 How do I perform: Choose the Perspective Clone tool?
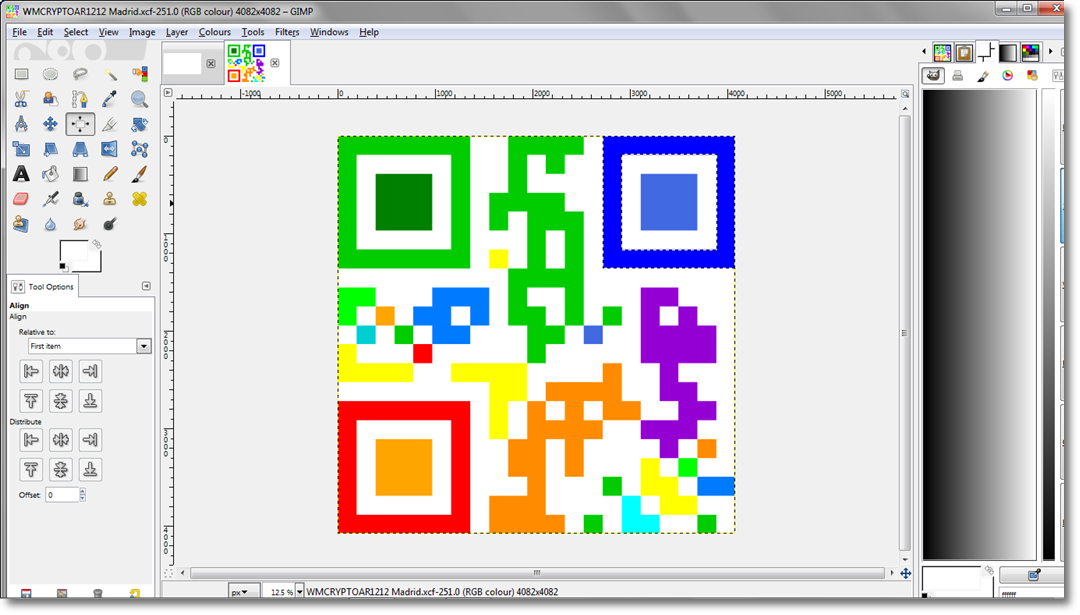point(21,224)
